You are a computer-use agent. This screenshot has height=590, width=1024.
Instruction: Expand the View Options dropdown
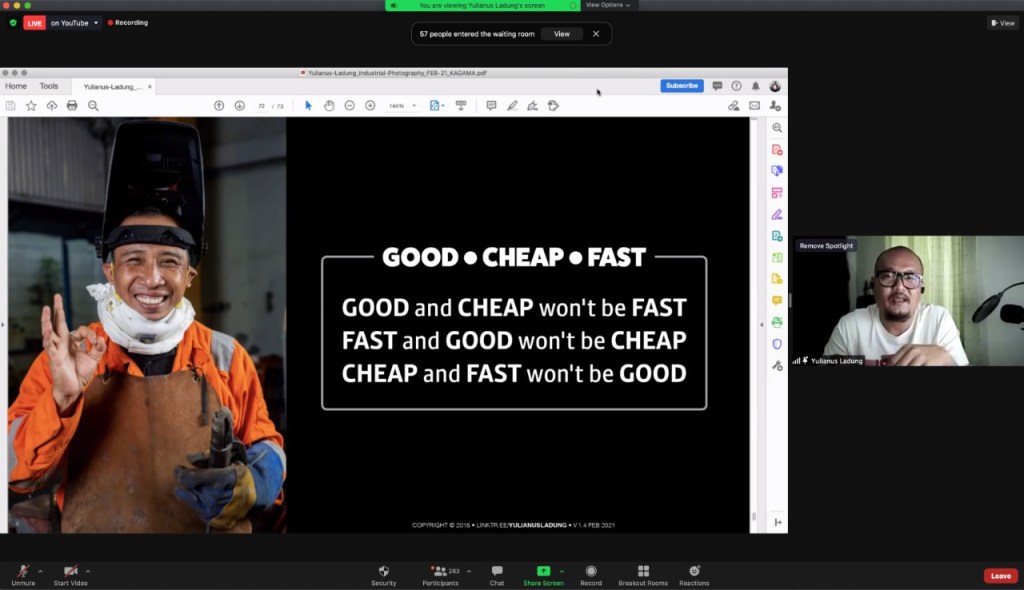tap(608, 5)
